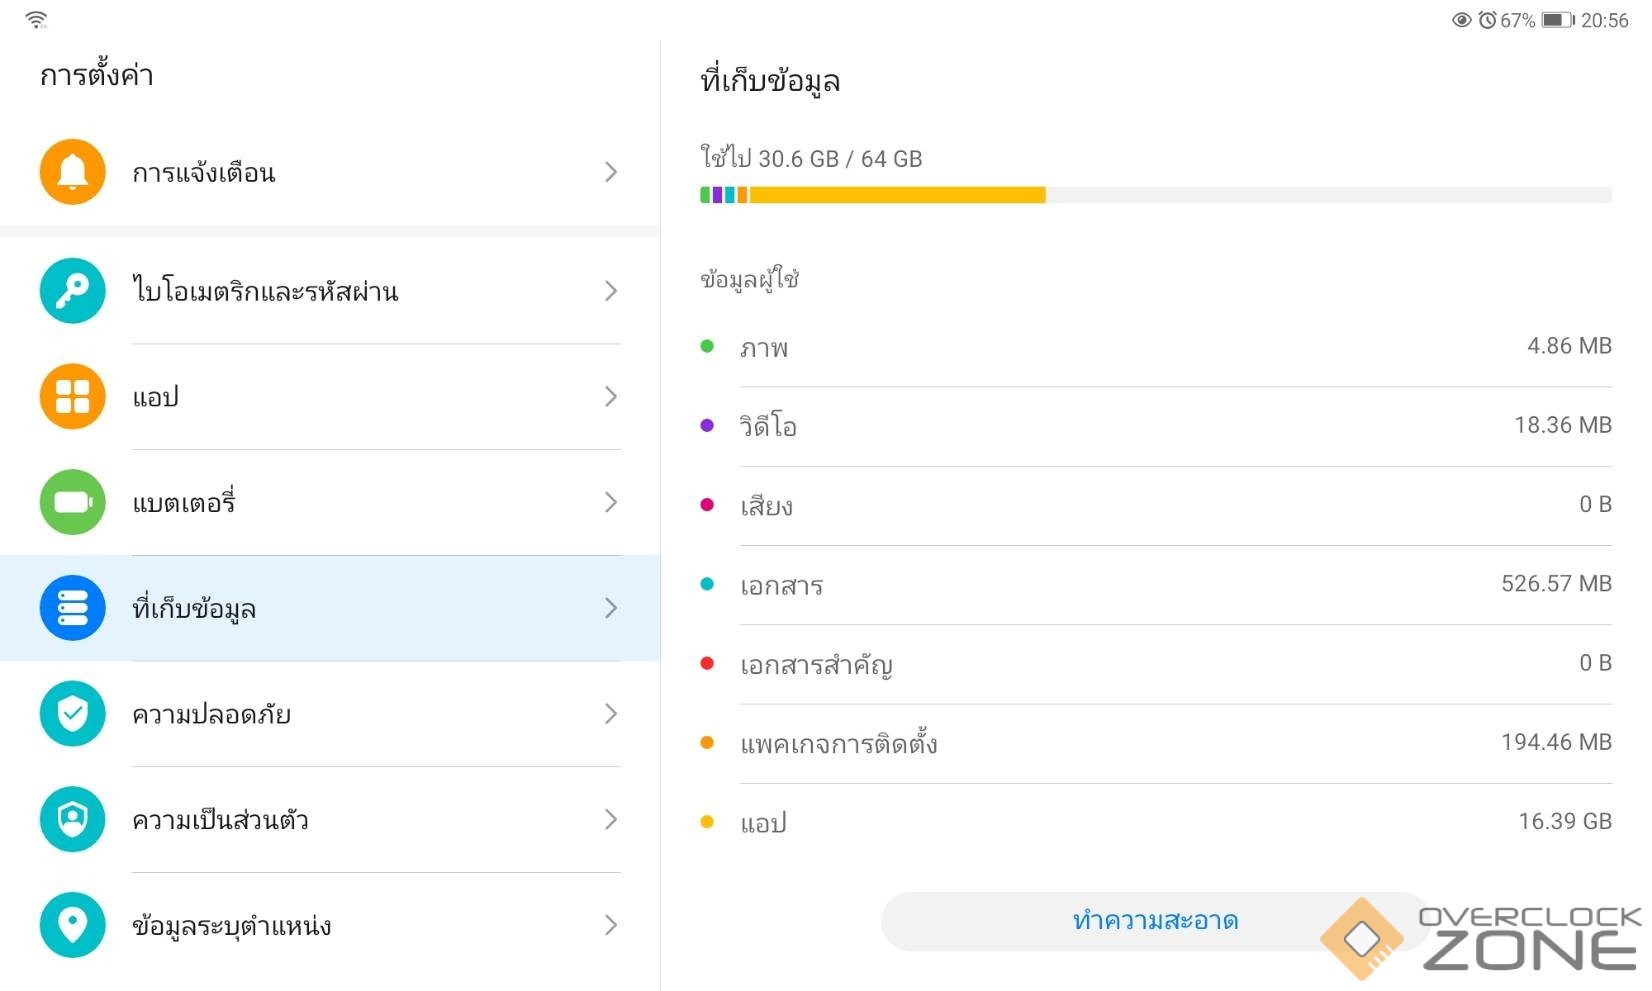
Task: Open the วิดีโอ storage category
Action: pos(1155,426)
